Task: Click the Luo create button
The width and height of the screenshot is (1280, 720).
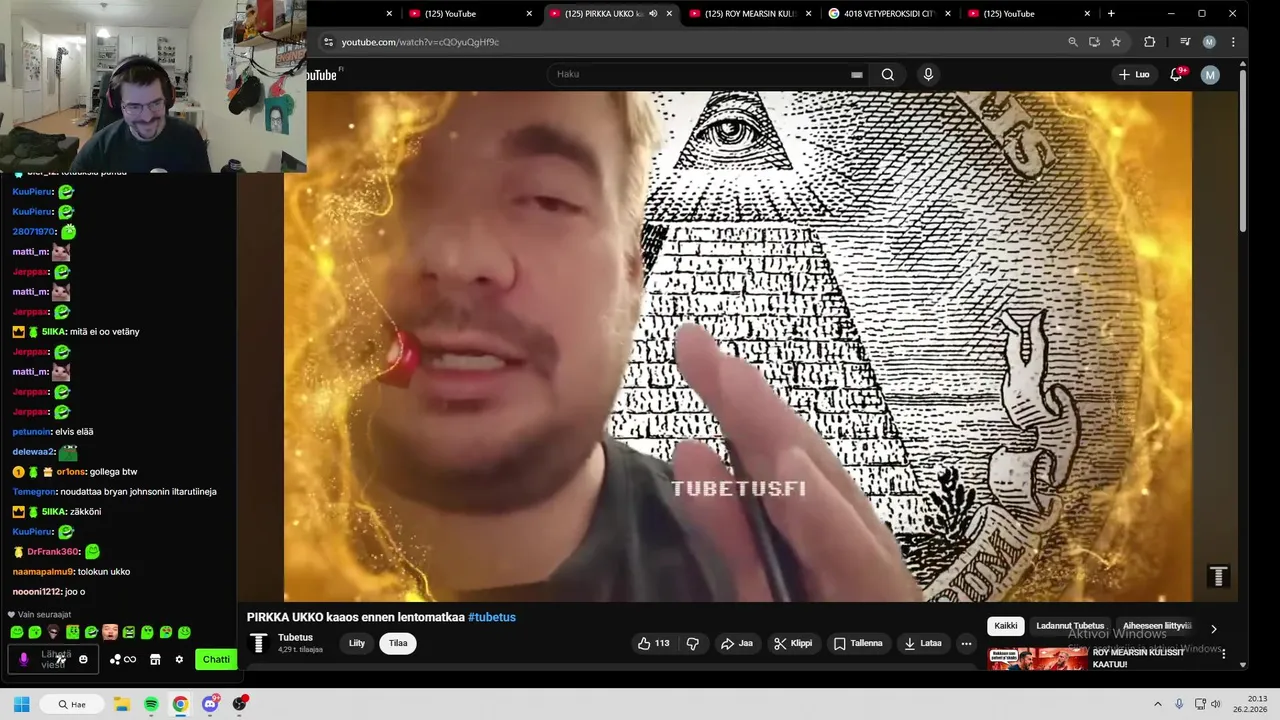Action: coord(1134,74)
